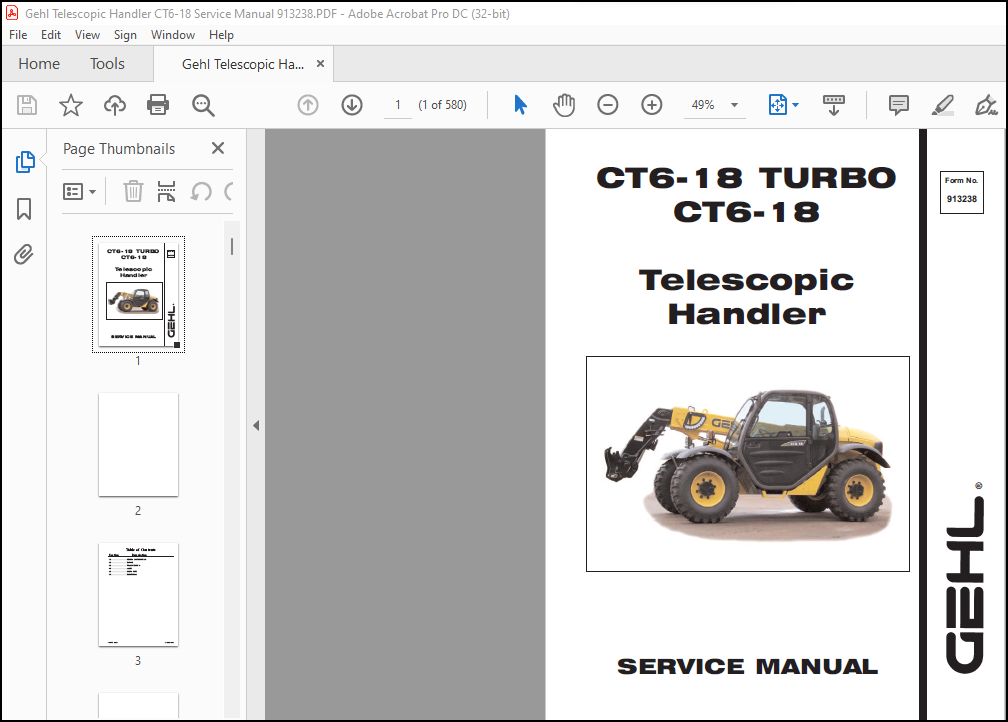The width and height of the screenshot is (1008, 722).
Task: Open the scrolling mode keyboard icon
Action: (834, 105)
